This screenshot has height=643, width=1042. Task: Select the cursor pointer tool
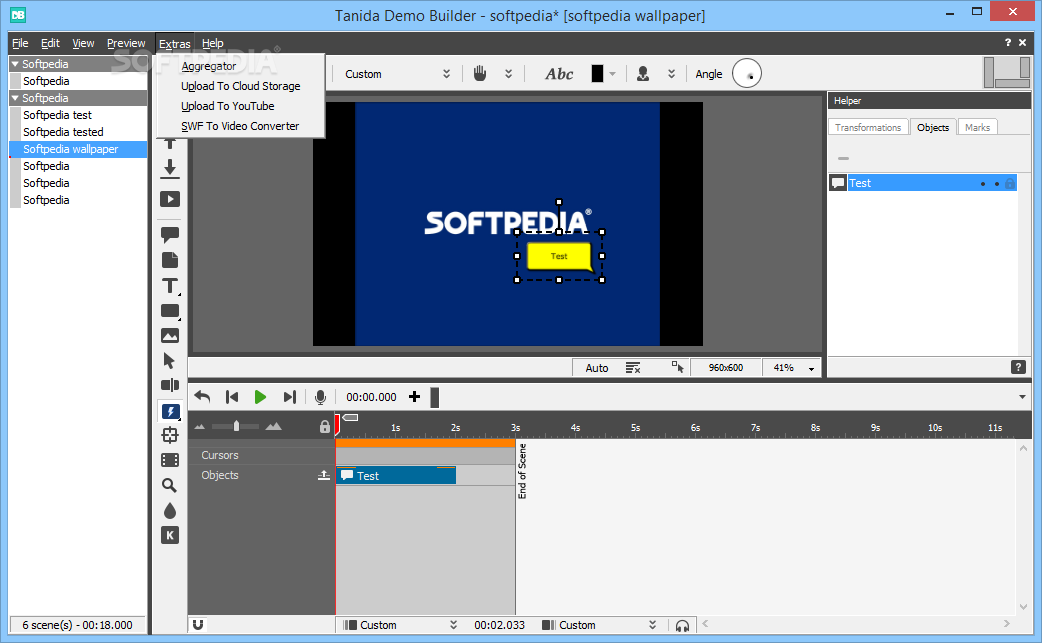[169, 361]
